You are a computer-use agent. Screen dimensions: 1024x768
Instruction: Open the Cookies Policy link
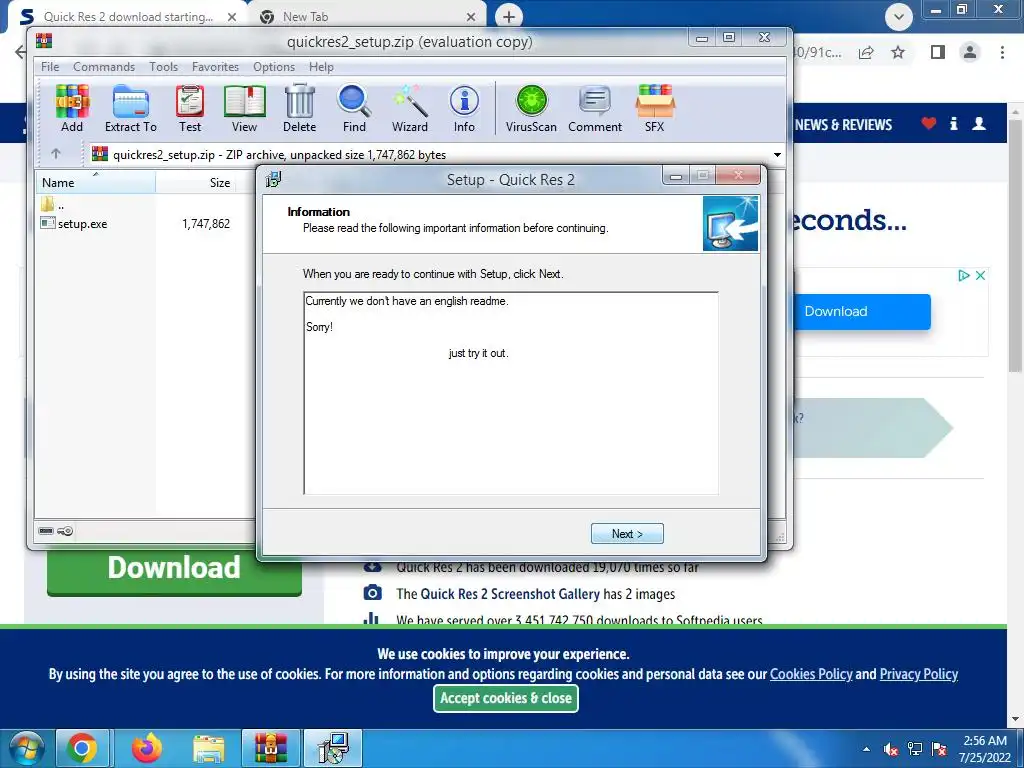coord(811,674)
